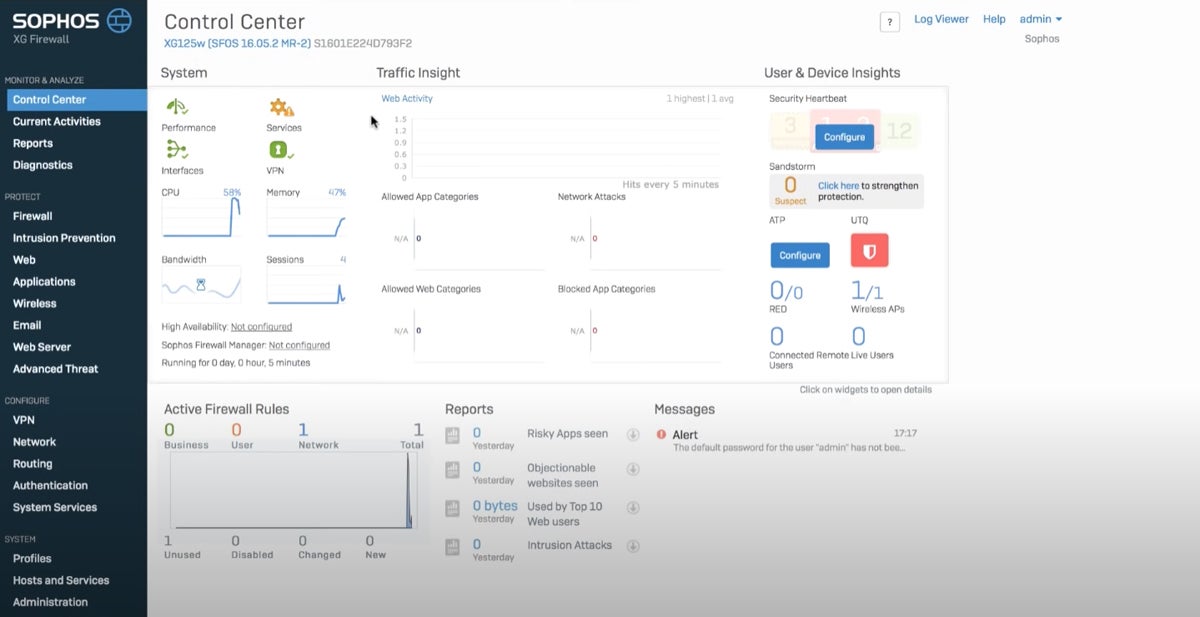The image size is (1200, 617).
Task: Select Control Center in sidebar
Action: (76, 100)
